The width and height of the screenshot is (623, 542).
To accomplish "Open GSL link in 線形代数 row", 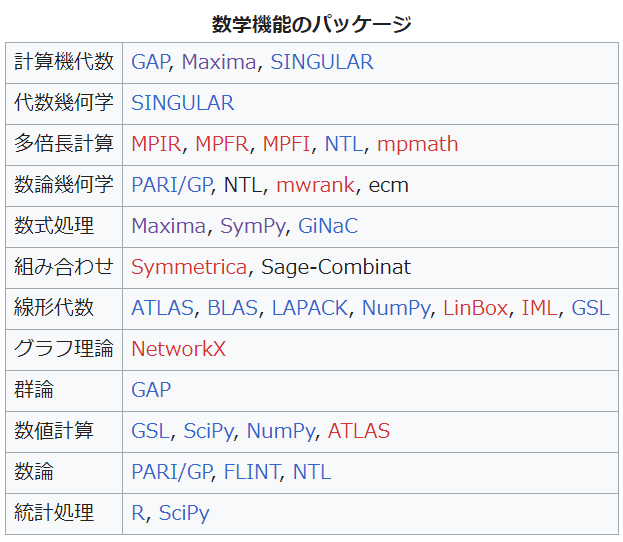I will [590, 308].
